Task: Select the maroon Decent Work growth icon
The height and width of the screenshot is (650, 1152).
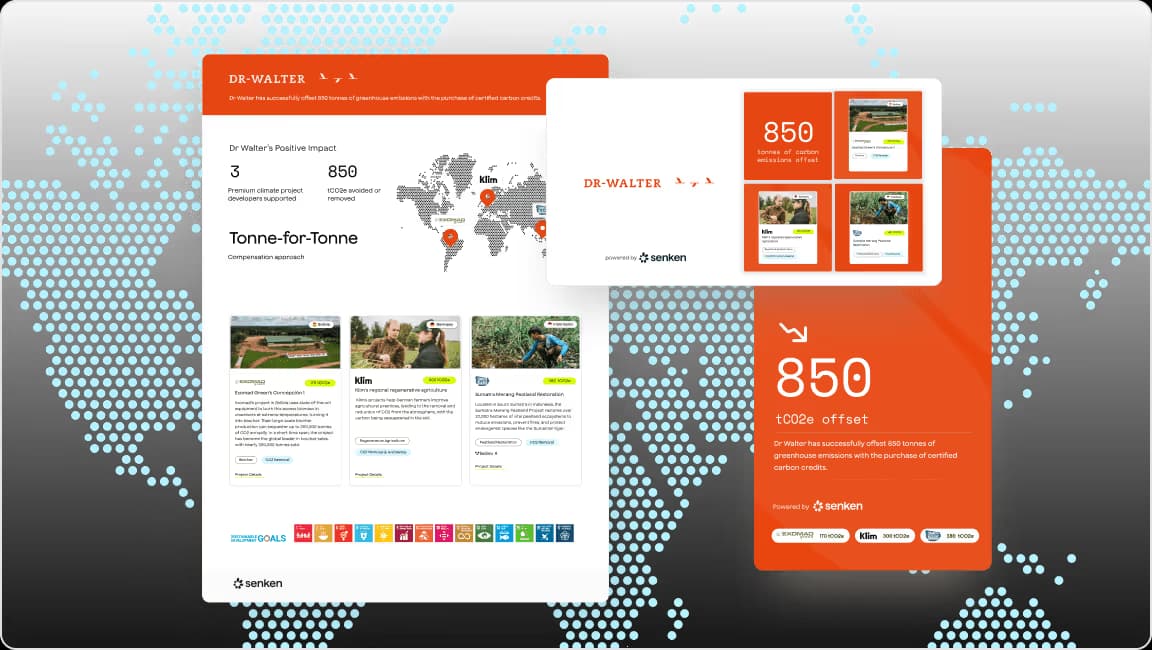Action: click(403, 533)
